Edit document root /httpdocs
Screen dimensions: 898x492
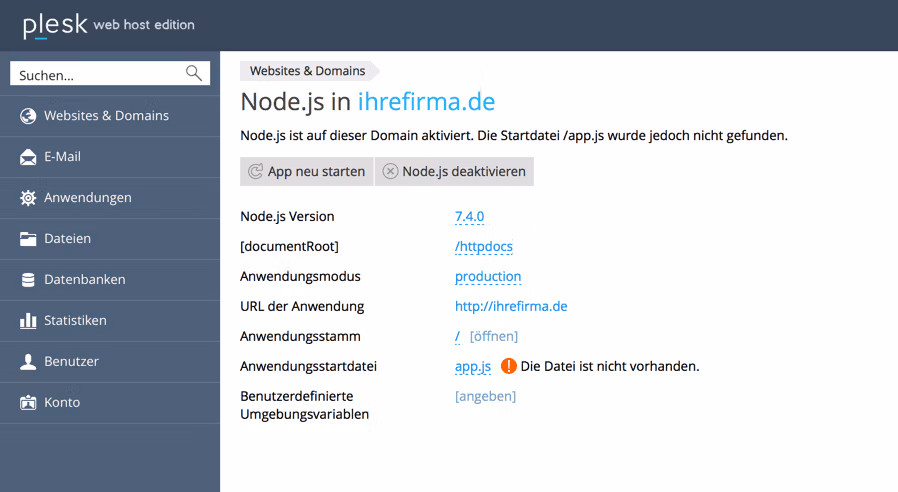(x=483, y=246)
